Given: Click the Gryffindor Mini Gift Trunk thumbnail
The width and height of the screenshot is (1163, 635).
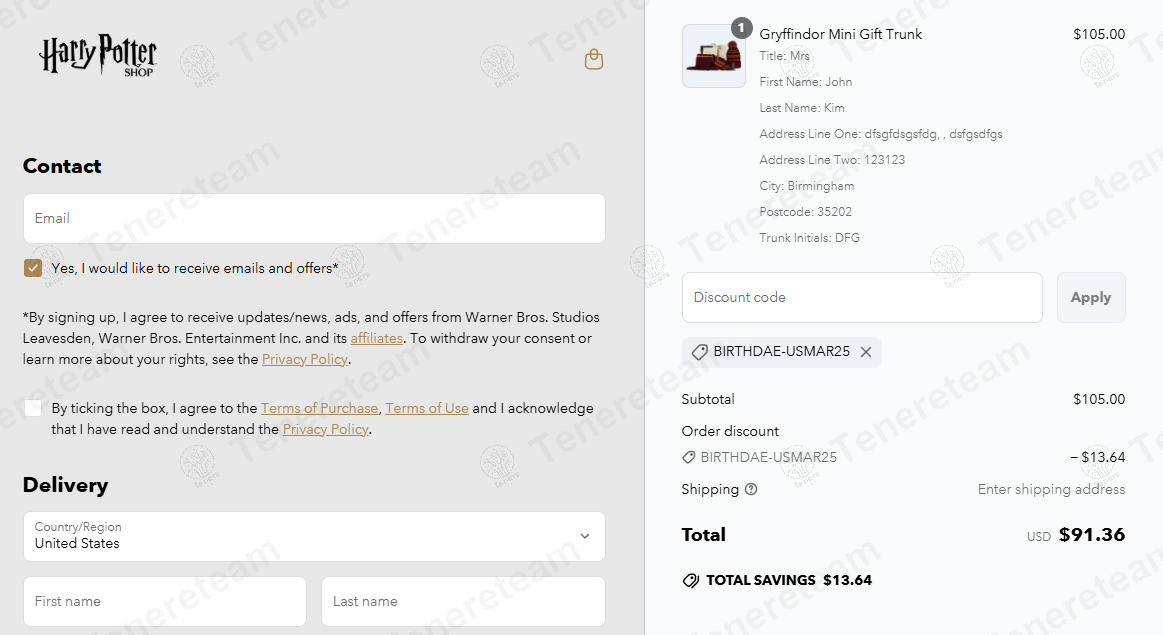Looking at the screenshot, I should click(x=714, y=56).
